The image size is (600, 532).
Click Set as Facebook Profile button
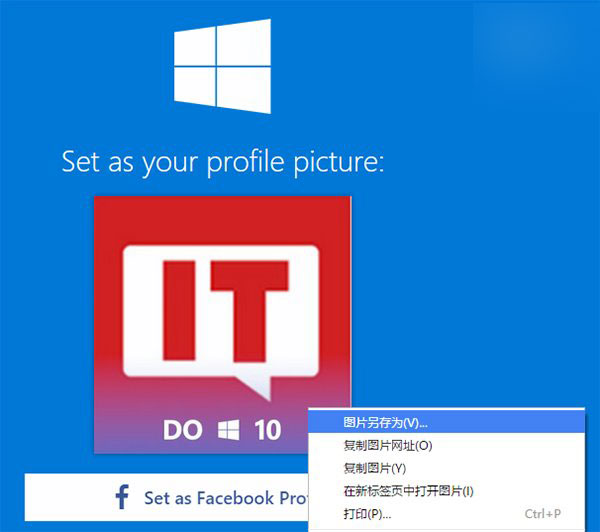[166, 498]
